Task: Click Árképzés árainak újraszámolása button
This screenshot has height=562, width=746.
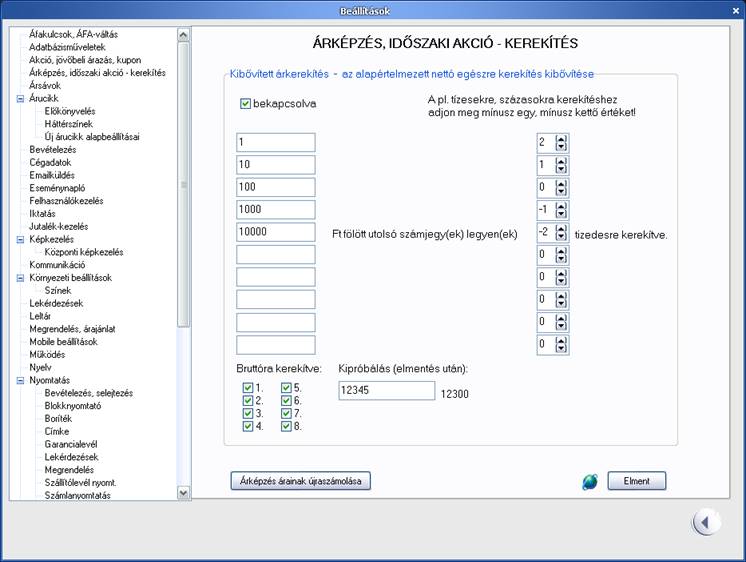Action: click(301, 481)
